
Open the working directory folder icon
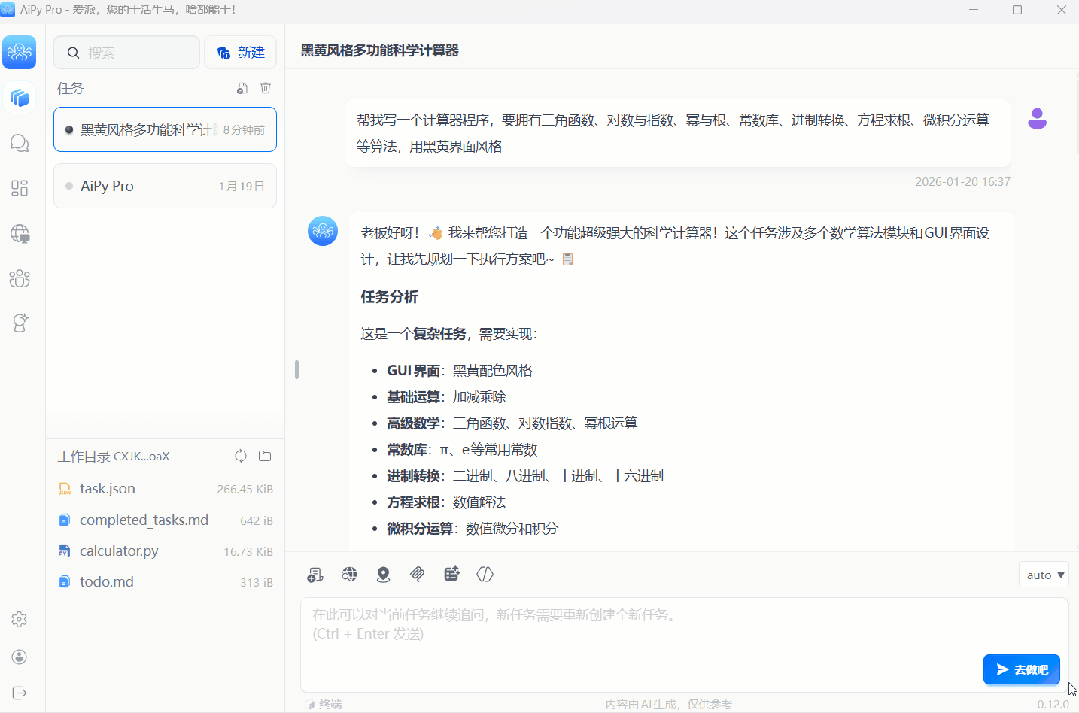[x=265, y=456]
